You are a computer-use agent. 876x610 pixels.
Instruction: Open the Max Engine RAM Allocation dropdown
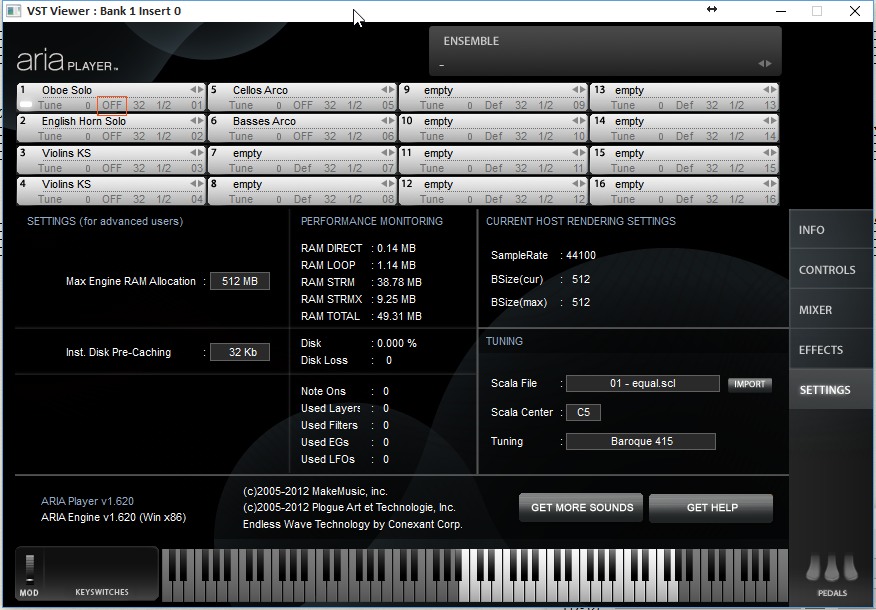coord(239,281)
